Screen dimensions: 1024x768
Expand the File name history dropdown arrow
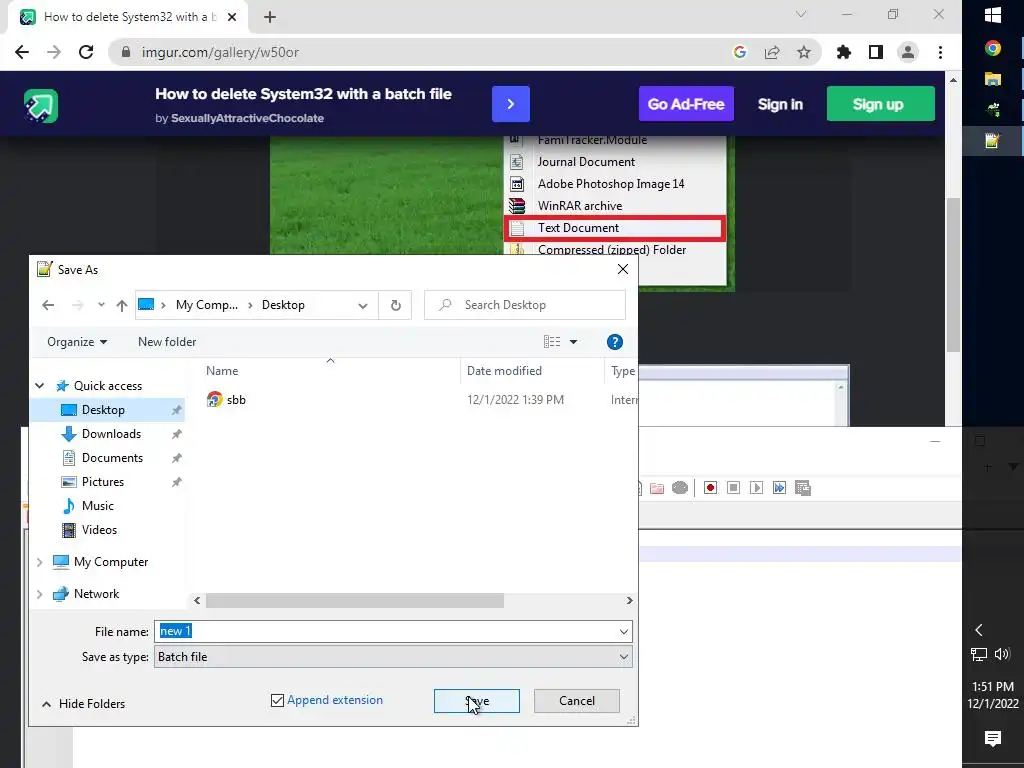click(624, 632)
